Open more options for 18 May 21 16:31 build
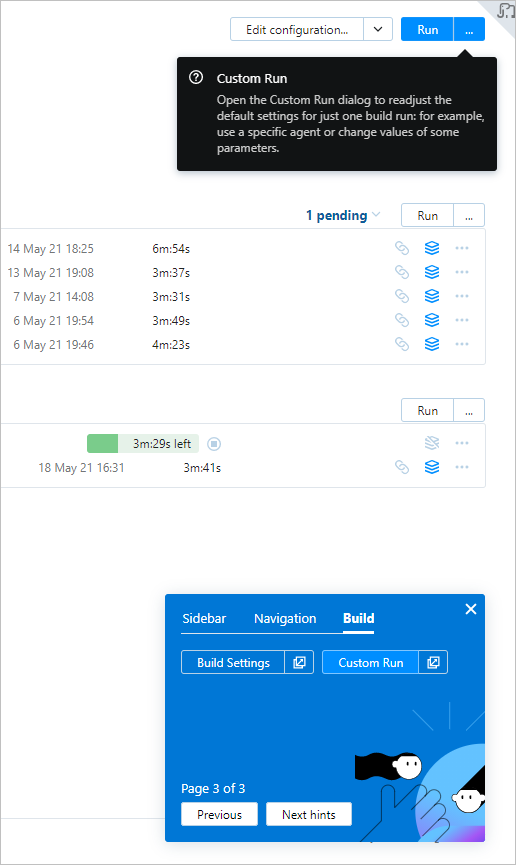Image resolution: width=516 pixels, height=865 pixels. click(462, 467)
